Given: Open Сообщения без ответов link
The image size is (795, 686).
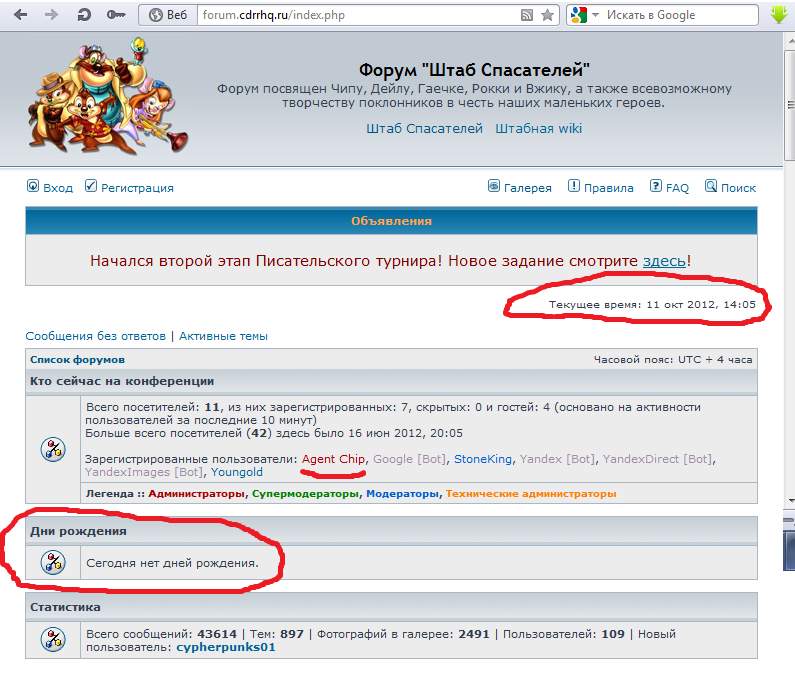Looking at the screenshot, I should point(96,336).
